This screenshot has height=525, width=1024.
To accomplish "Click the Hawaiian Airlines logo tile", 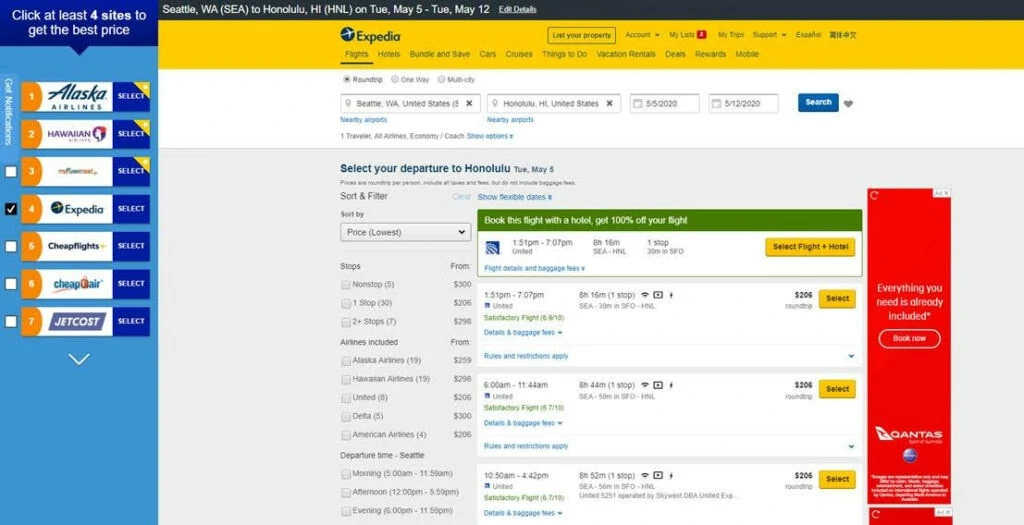I will click(x=77, y=134).
